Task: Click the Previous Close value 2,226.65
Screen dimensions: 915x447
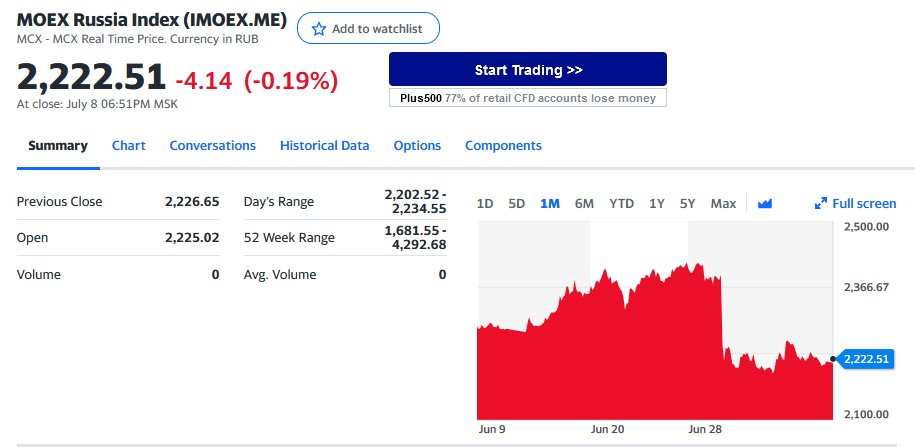Action: [x=192, y=201]
